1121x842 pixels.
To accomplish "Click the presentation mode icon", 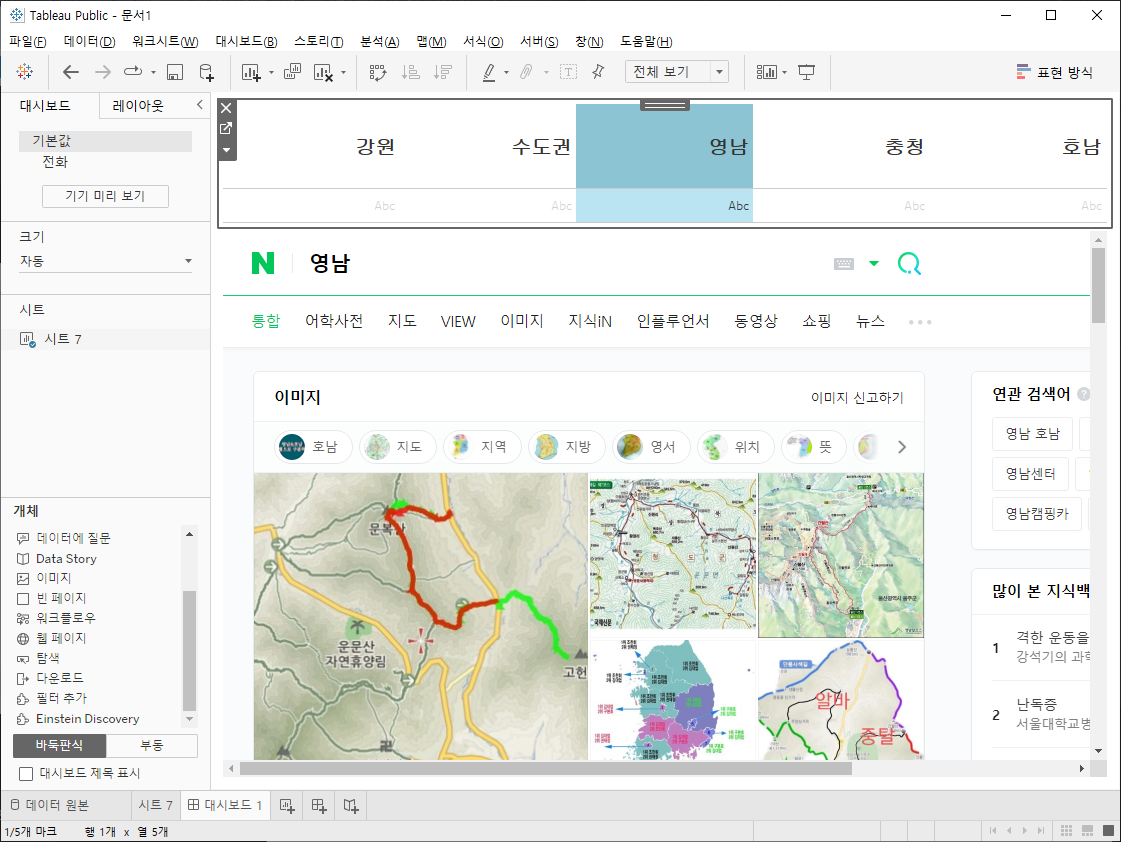I will tap(806, 71).
